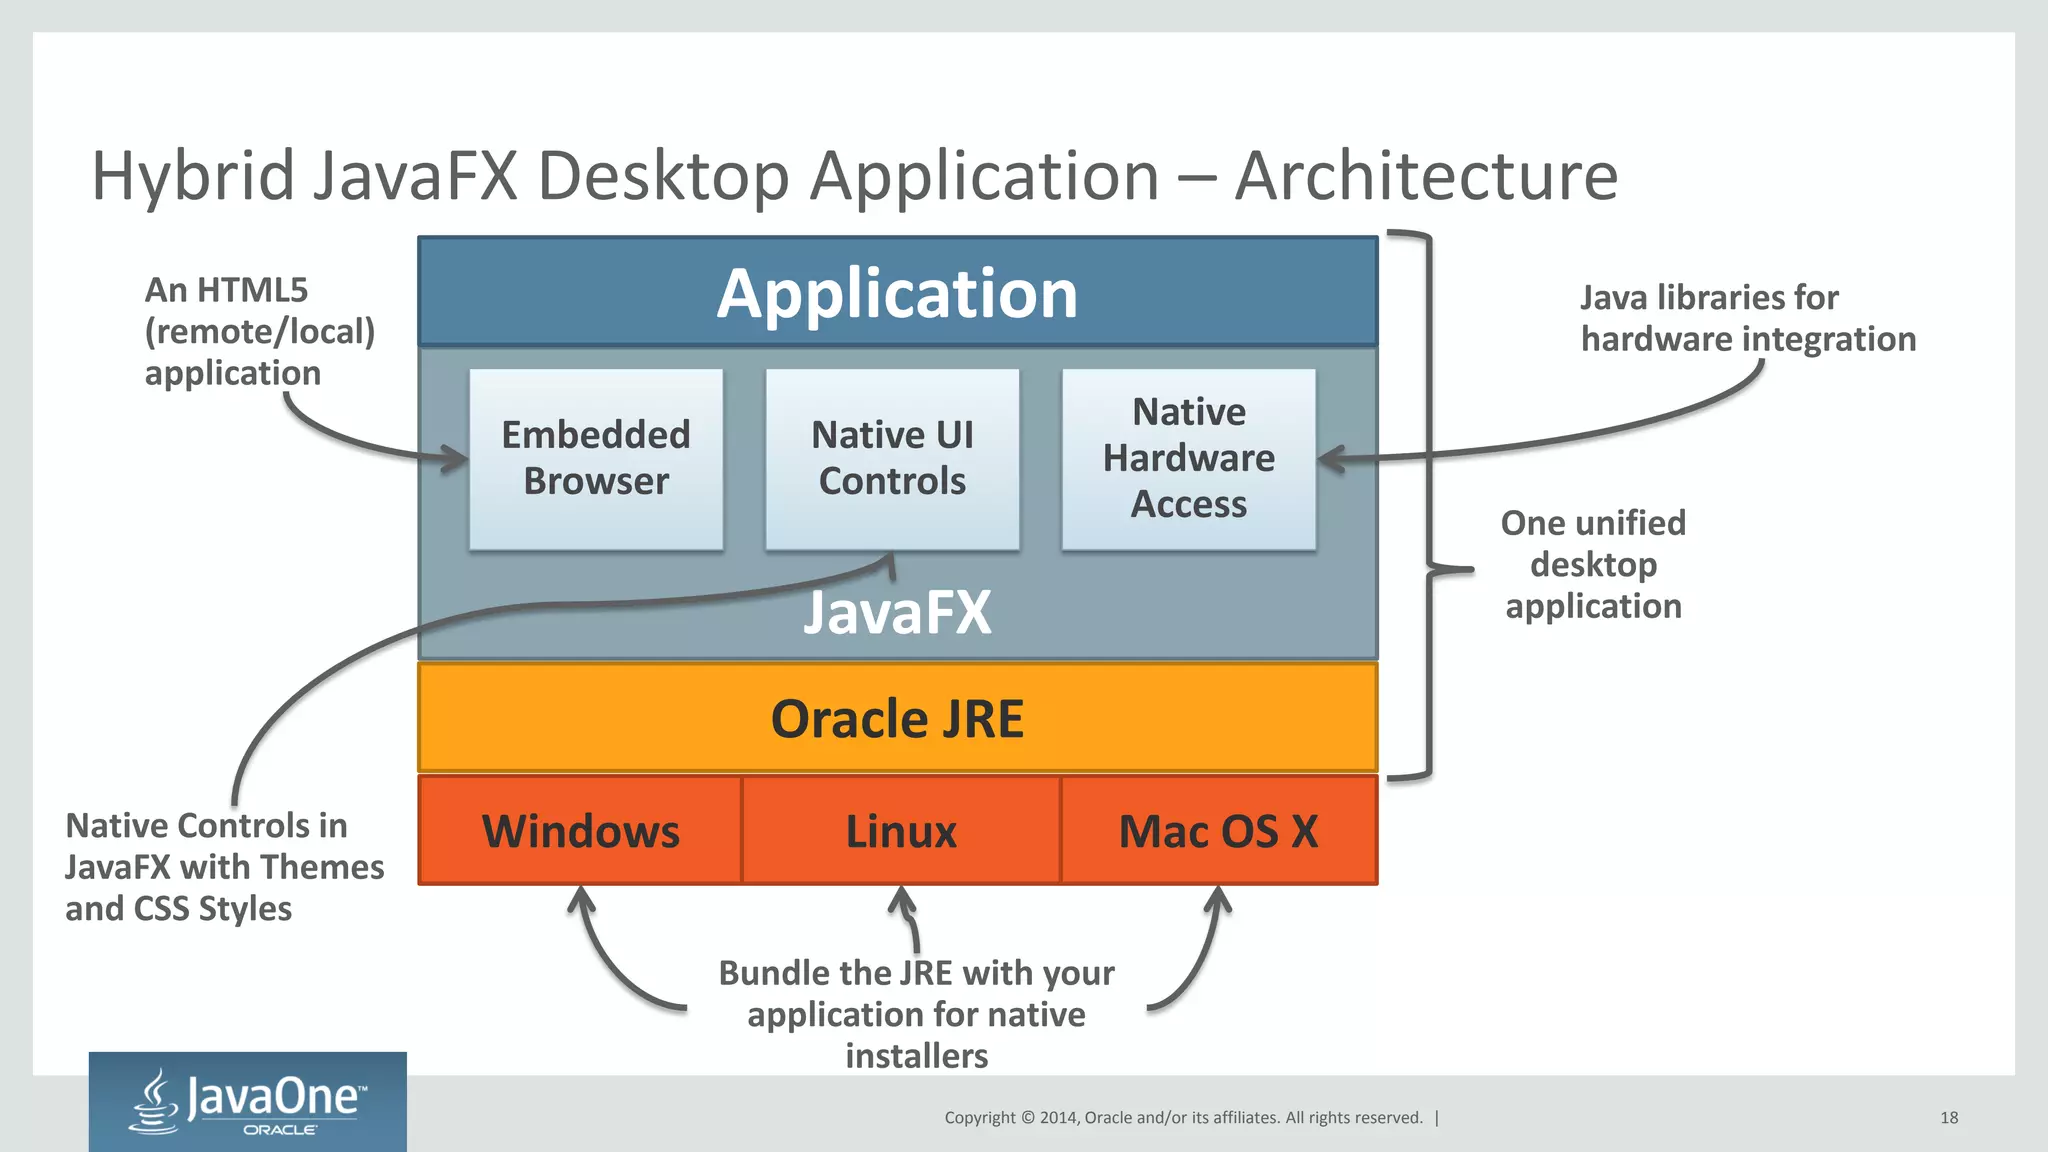The image size is (2048, 1152).
Task: Click slide page number 18
Action: coord(1949,1118)
